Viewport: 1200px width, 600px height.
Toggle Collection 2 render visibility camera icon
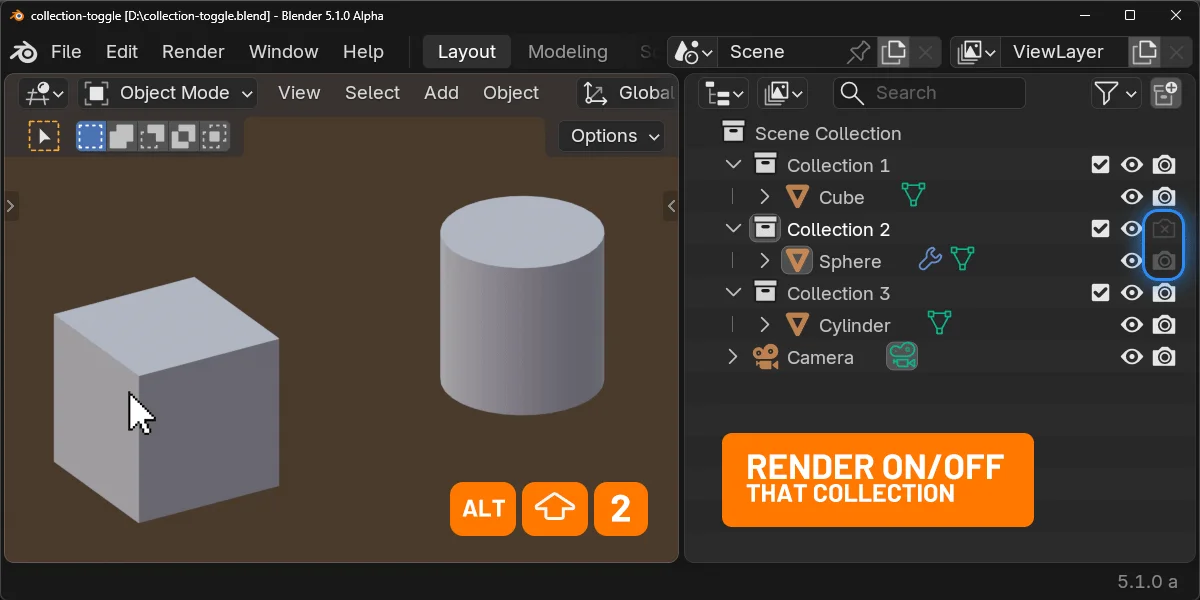point(1163,228)
